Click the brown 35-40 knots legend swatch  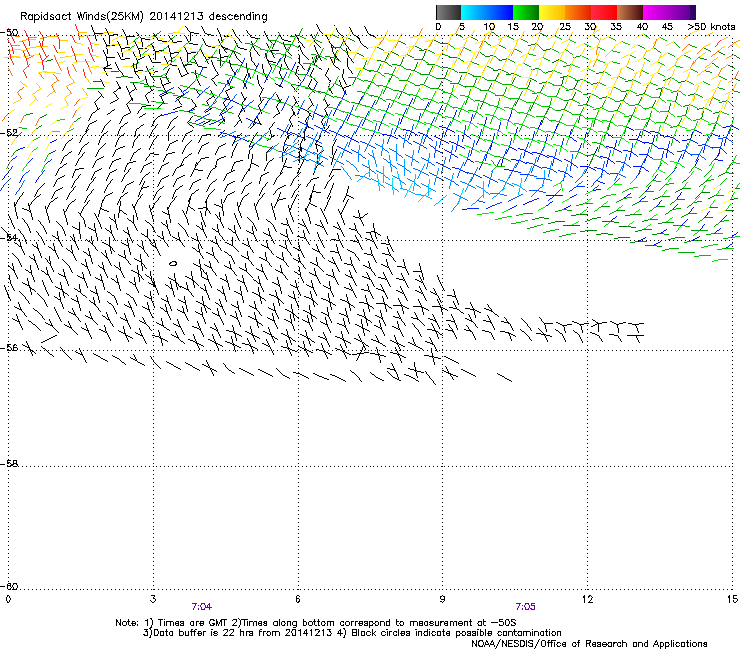(630, 12)
